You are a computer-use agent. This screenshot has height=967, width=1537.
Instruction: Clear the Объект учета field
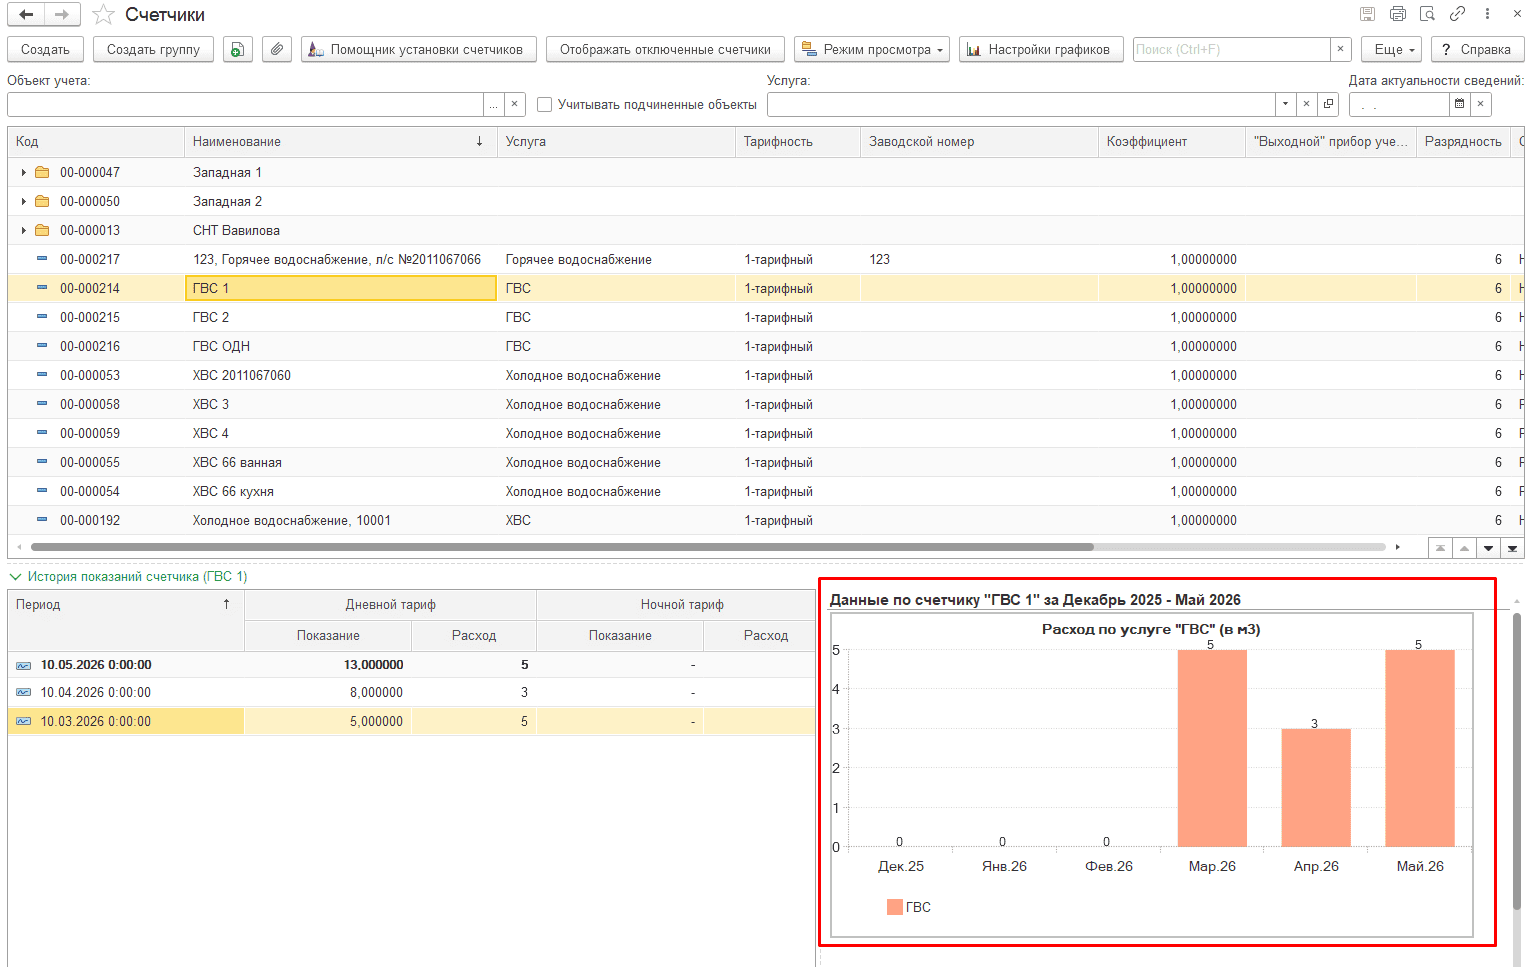(x=515, y=104)
